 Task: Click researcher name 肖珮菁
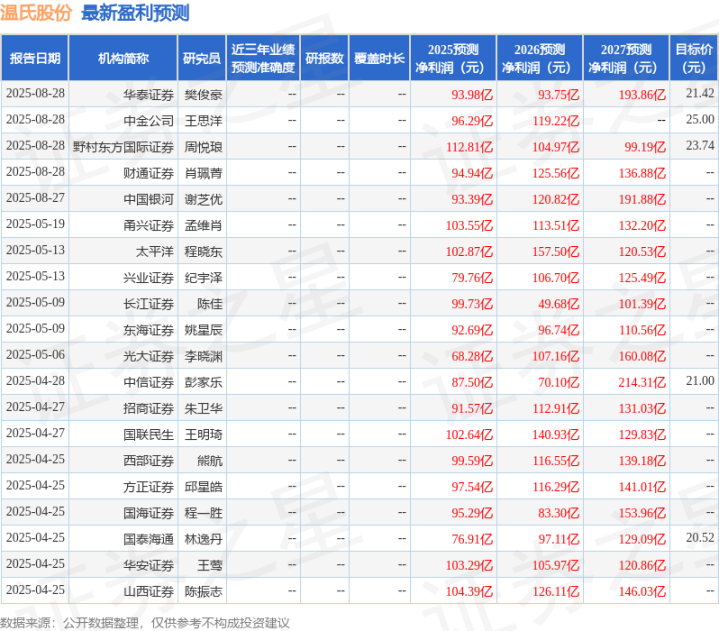(x=203, y=173)
